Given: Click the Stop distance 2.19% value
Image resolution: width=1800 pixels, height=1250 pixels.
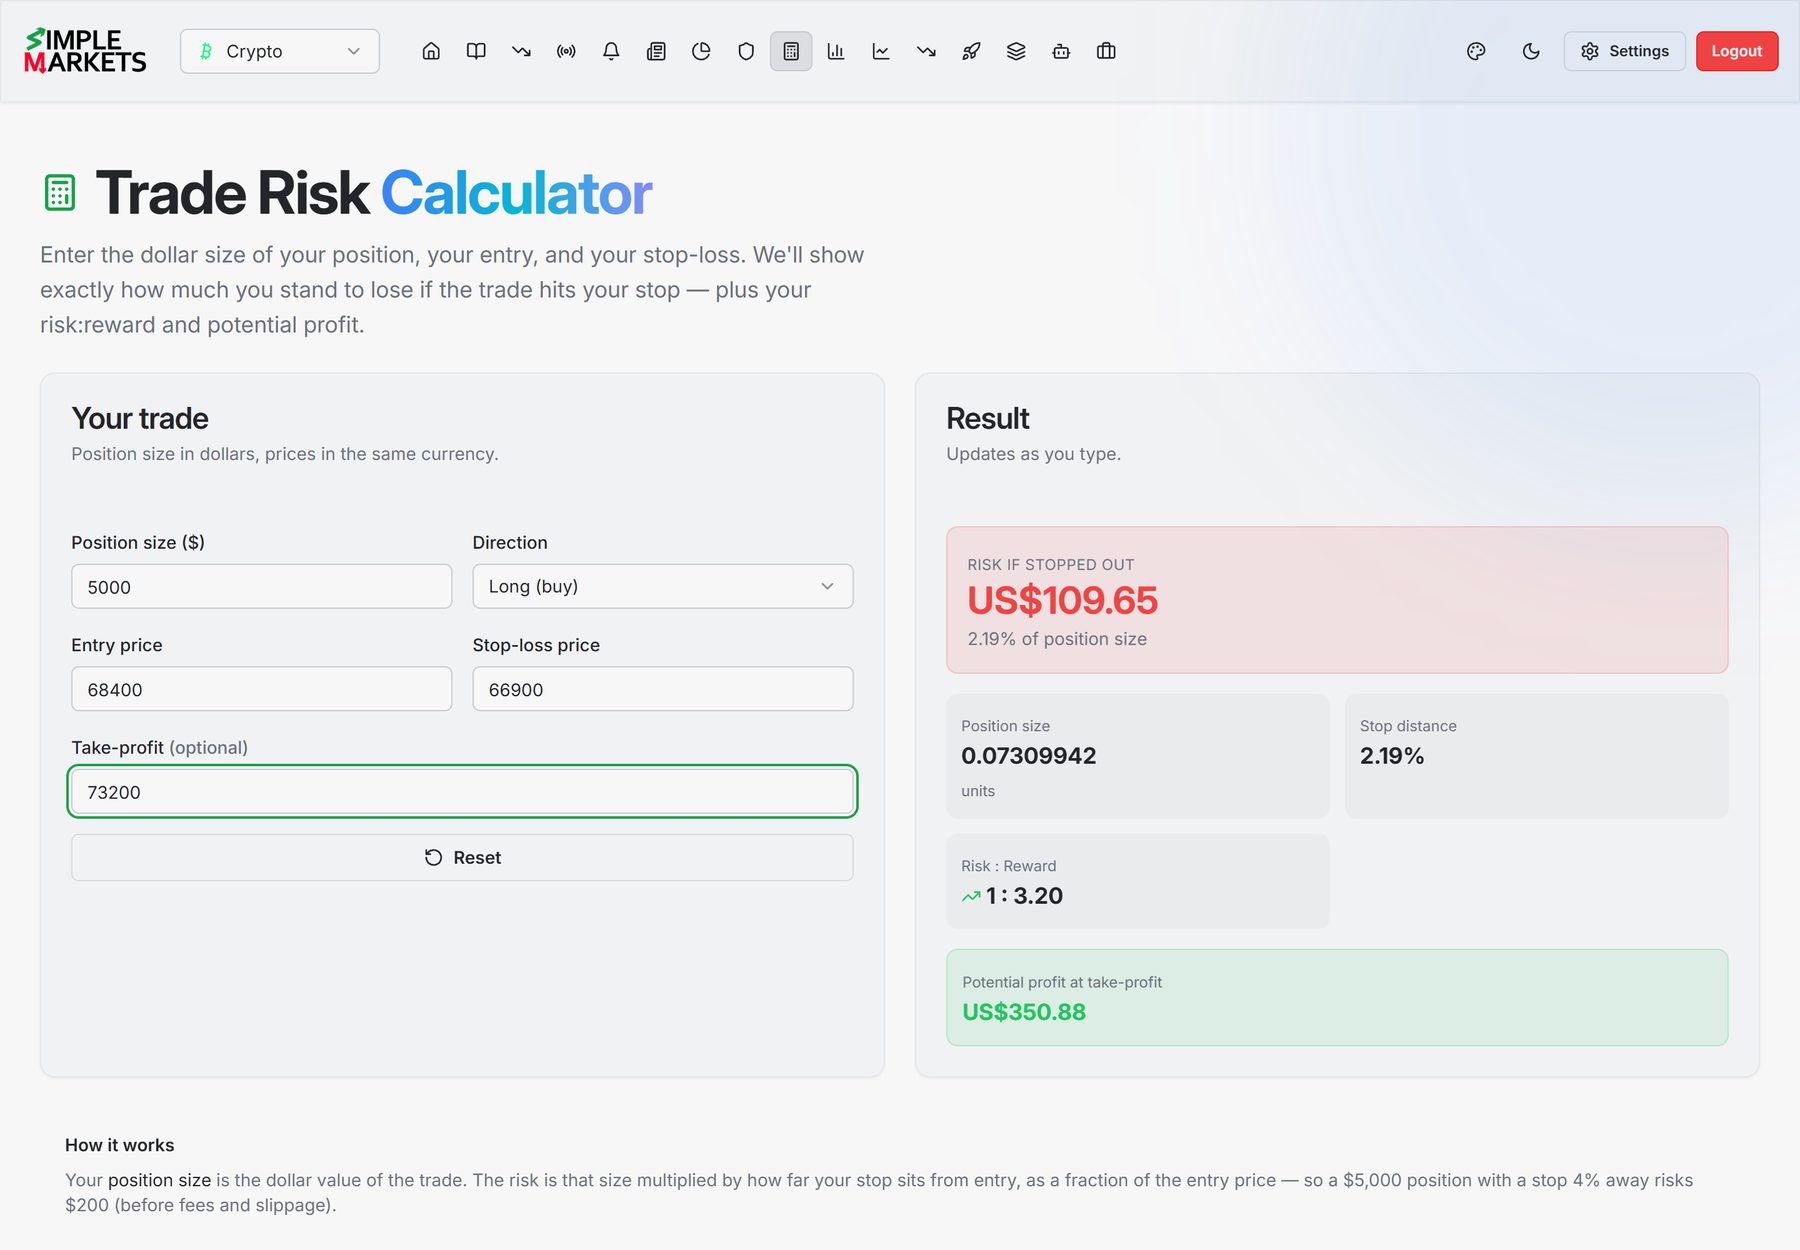Looking at the screenshot, I should tap(1392, 756).
